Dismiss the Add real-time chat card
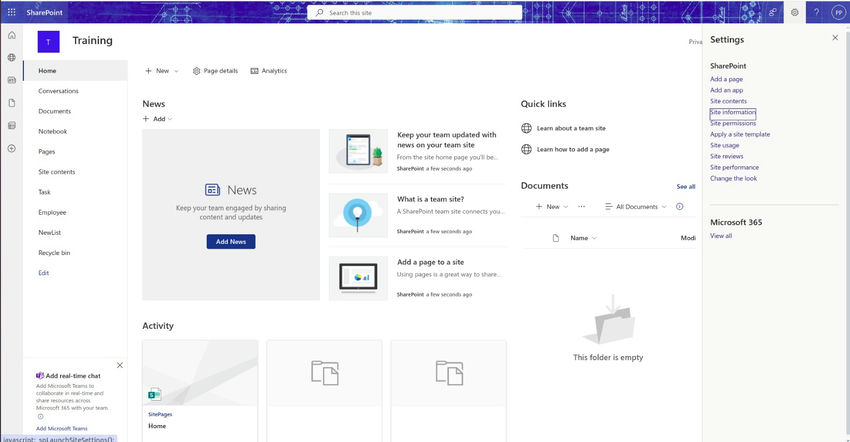This screenshot has height=442, width=850. click(120, 365)
